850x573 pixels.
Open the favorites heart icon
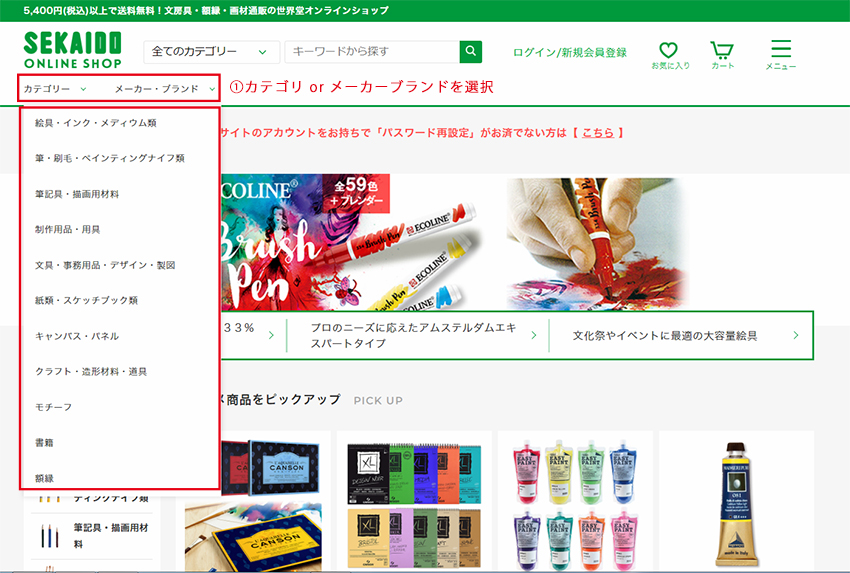[x=668, y=50]
